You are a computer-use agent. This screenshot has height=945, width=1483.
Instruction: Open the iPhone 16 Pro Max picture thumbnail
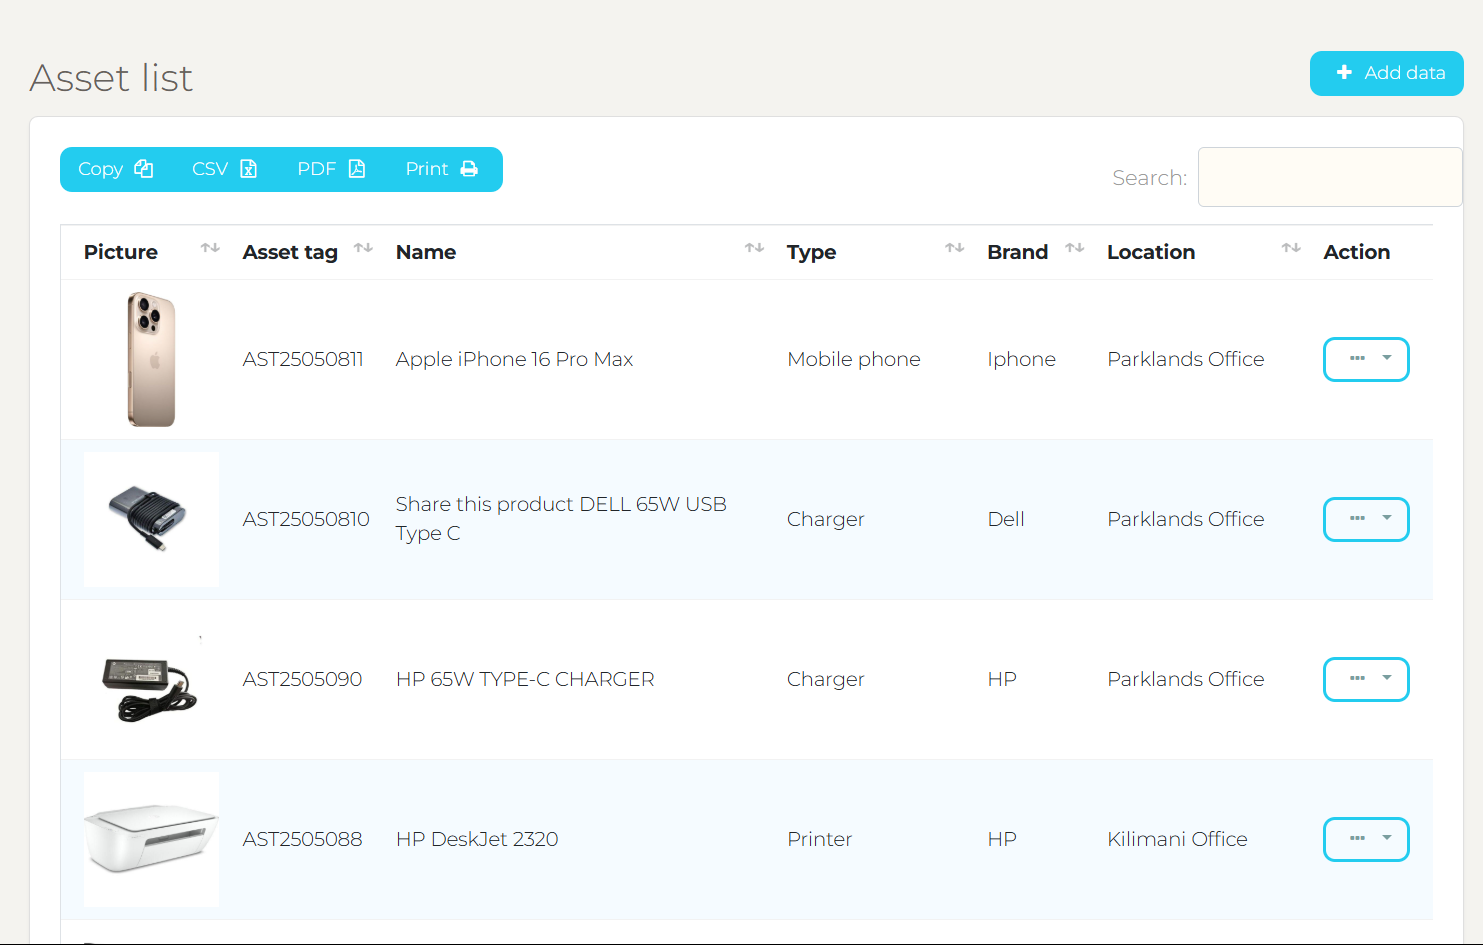(151, 359)
